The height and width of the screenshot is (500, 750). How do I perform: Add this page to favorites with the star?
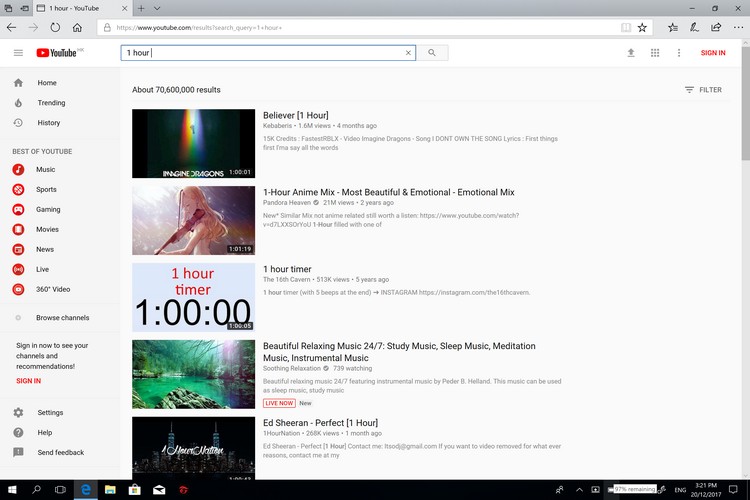coord(642,27)
